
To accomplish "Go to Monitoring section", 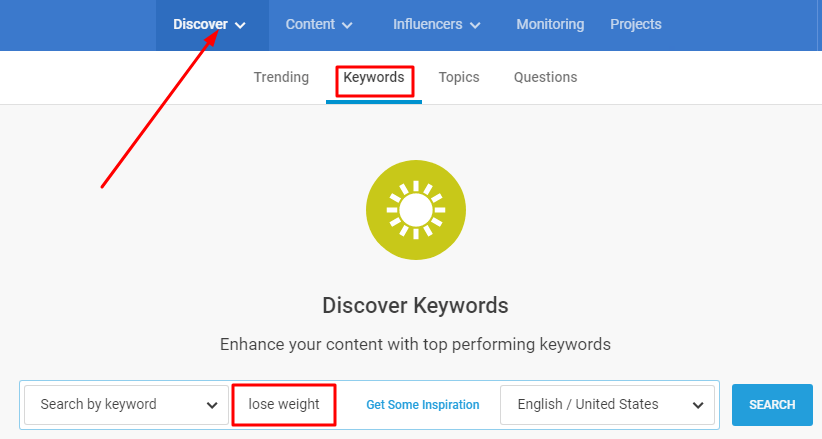I will click(550, 25).
